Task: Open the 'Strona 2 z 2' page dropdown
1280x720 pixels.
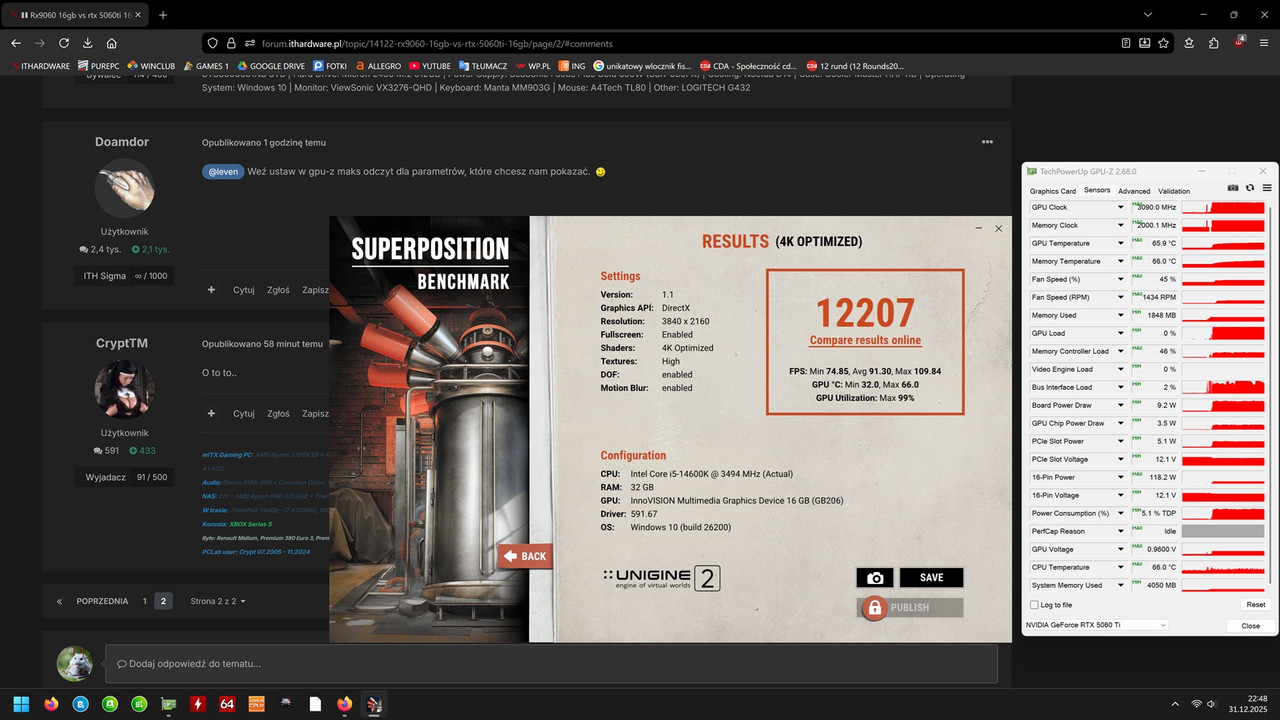Action: pyautogui.click(x=218, y=601)
